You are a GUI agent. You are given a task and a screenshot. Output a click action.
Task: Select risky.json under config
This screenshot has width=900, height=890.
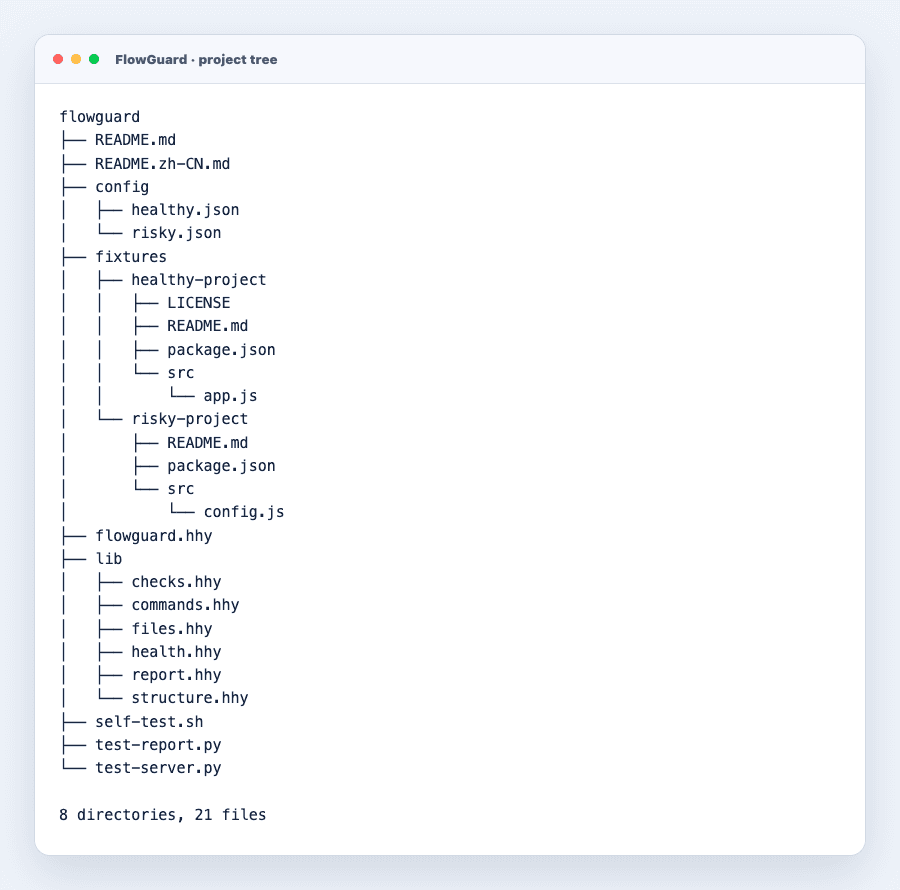pos(176,233)
